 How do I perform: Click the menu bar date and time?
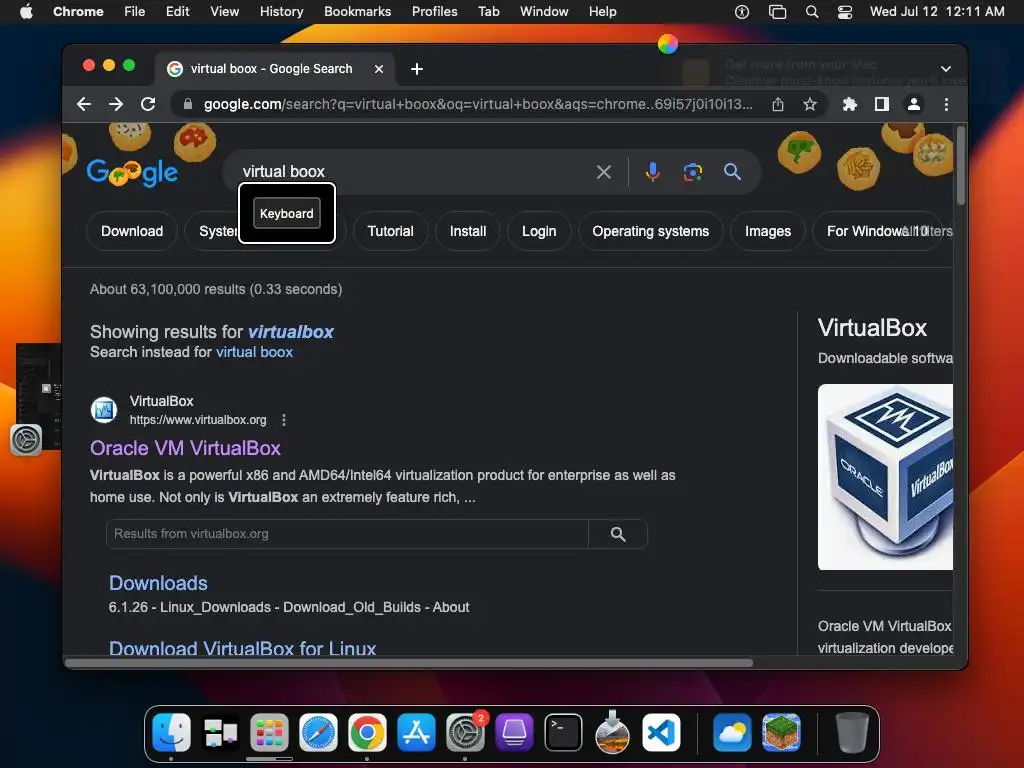[937, 12]
